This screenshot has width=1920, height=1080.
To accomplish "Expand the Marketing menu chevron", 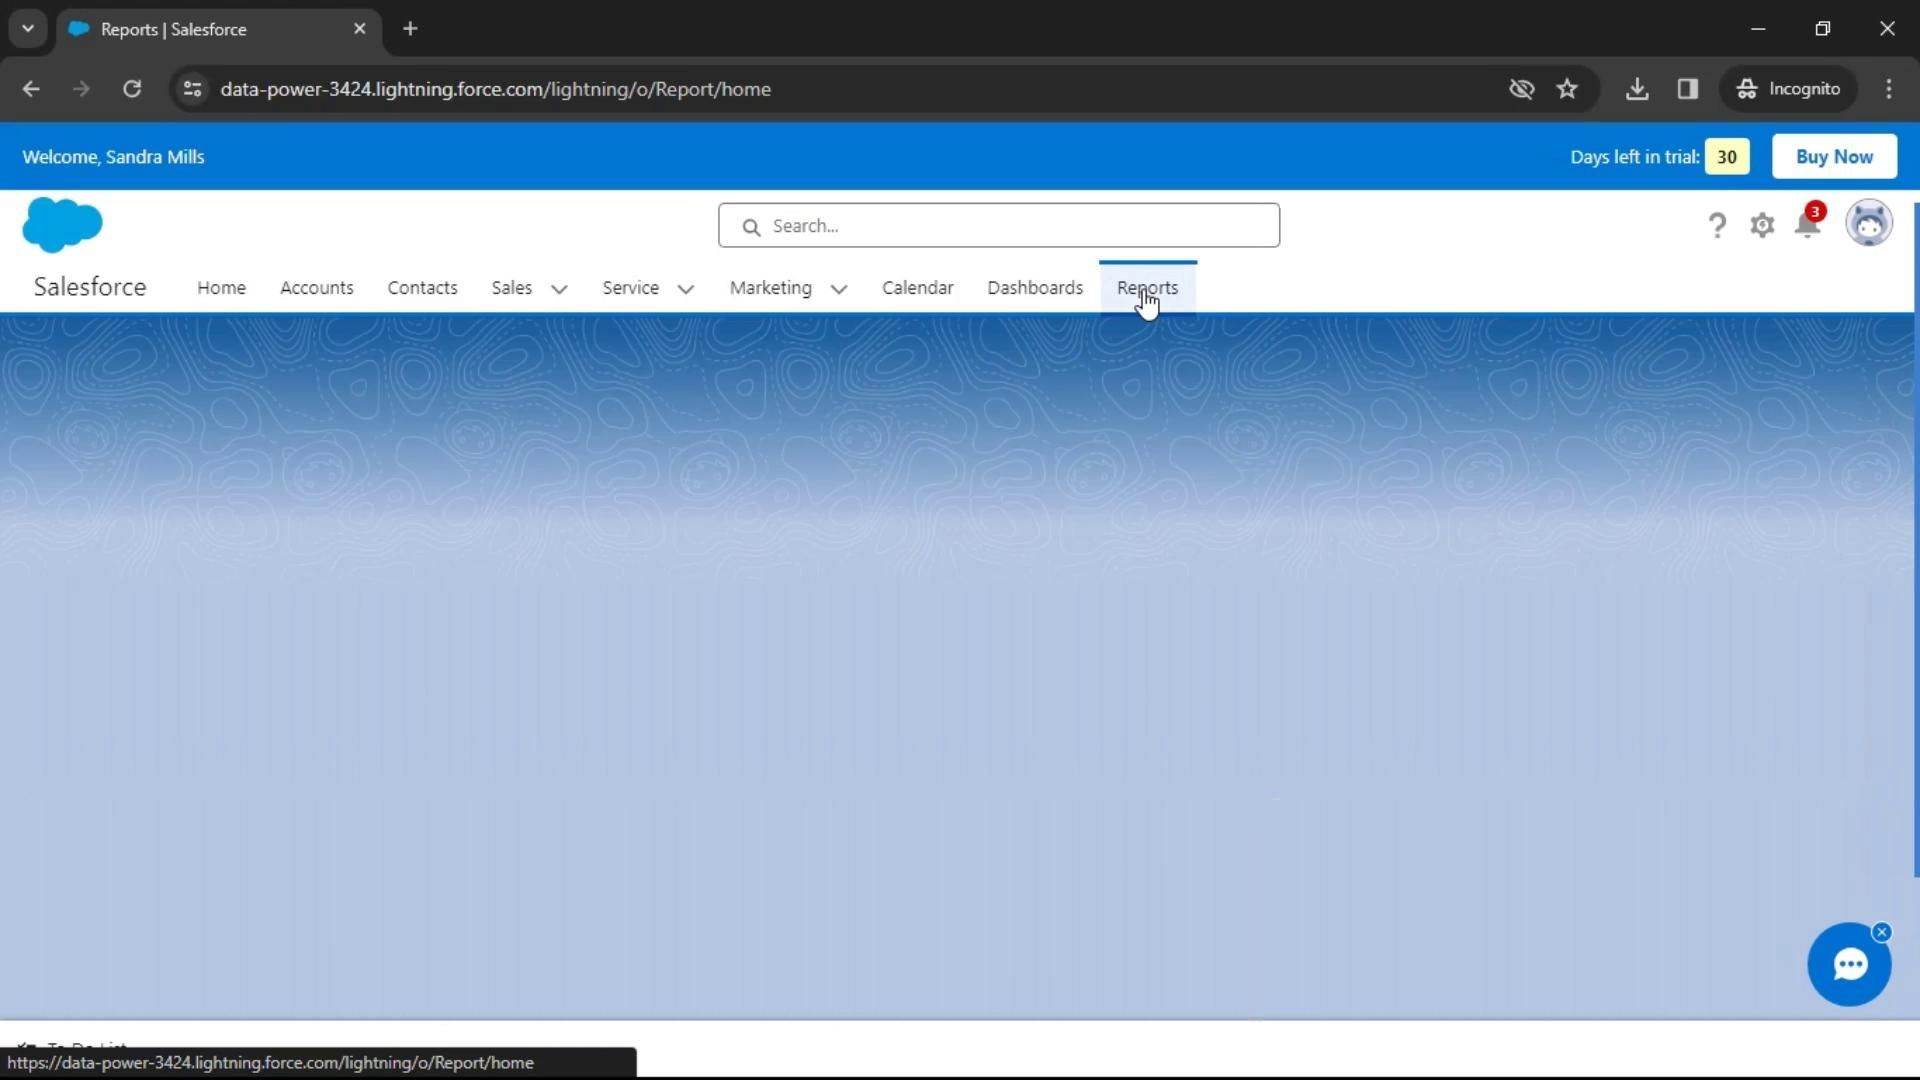I will pyautogui.click(x=839, y=289).
